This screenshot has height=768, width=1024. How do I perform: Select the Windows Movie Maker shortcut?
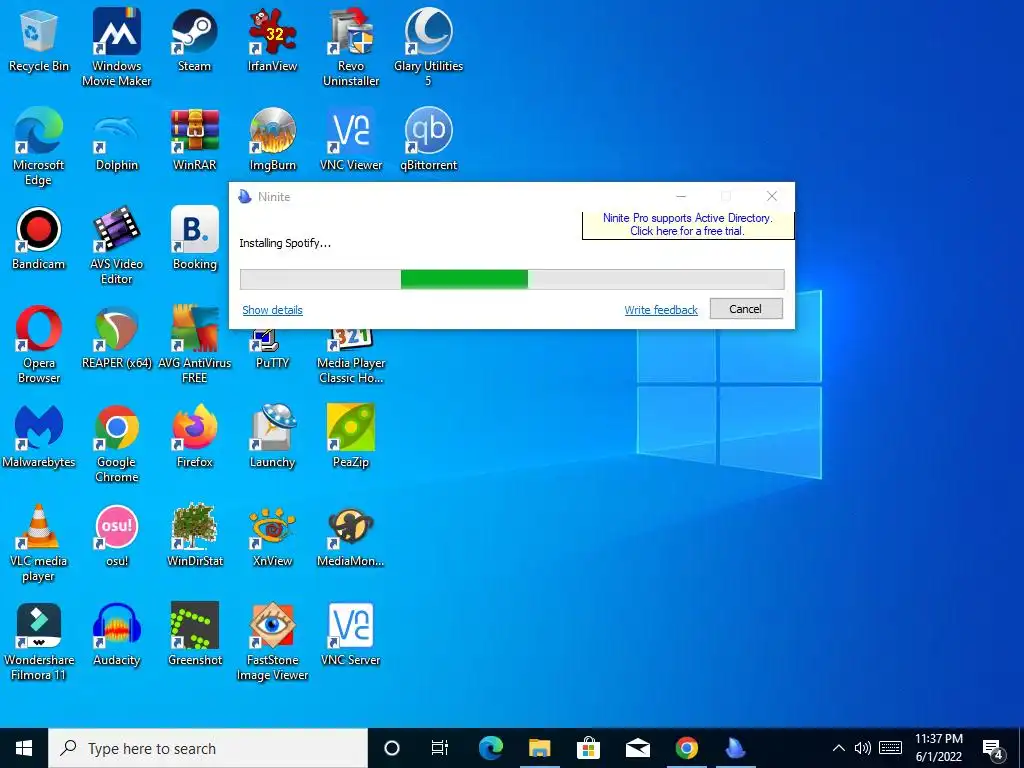[x=116, y=48]
